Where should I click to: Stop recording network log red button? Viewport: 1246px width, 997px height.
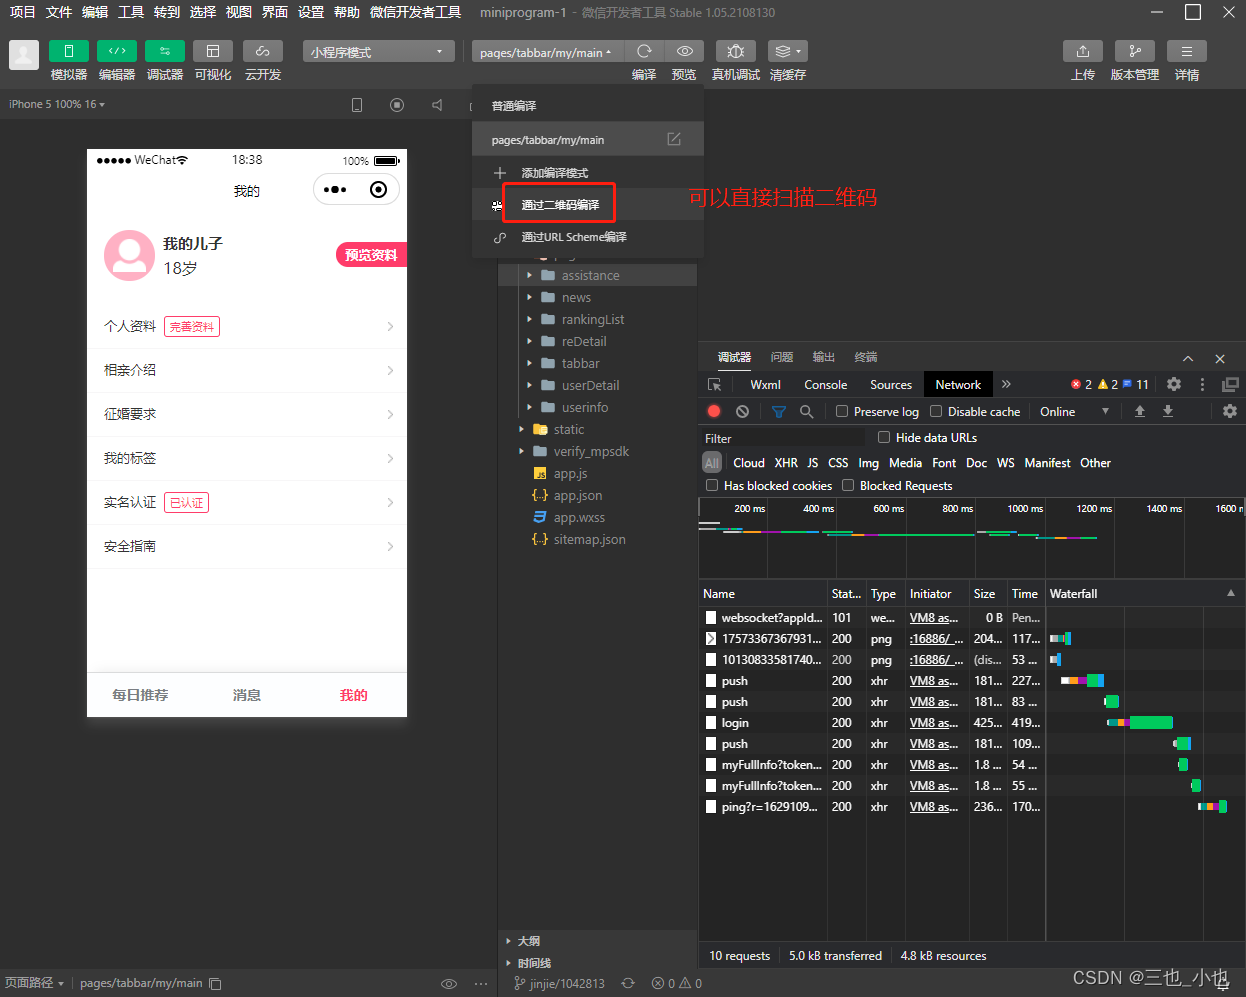click(x=714, y=411)
